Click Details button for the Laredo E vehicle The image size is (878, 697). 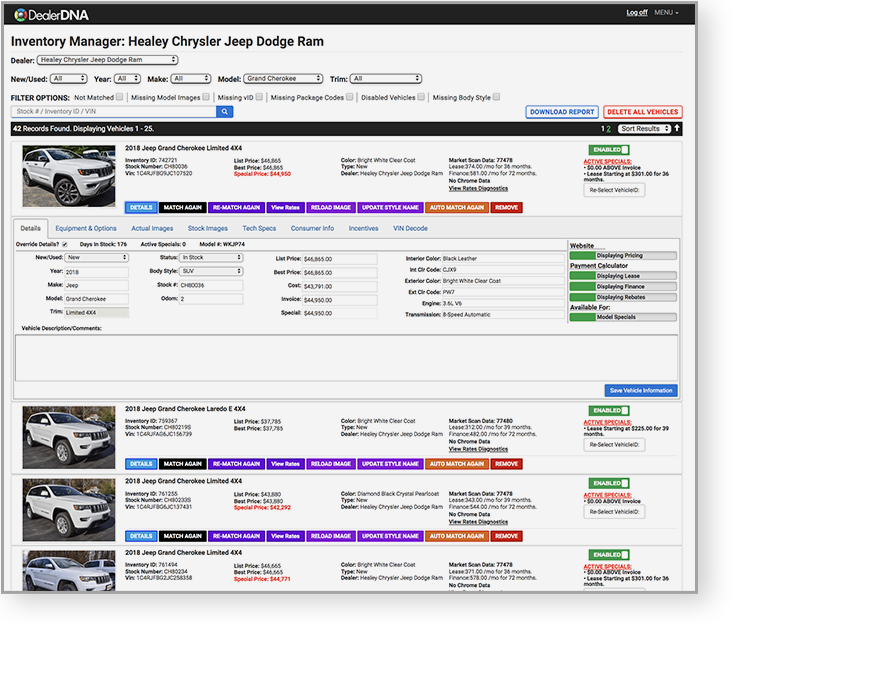(141, 464)
